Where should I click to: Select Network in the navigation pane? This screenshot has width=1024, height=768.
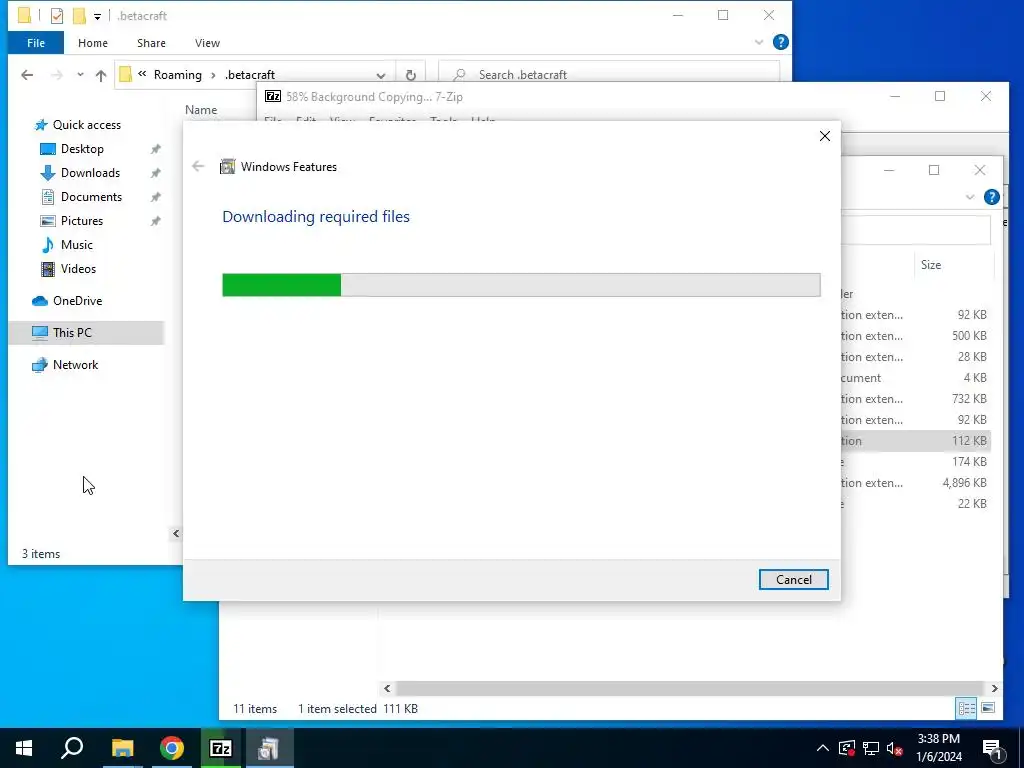[x=75, y=365]
